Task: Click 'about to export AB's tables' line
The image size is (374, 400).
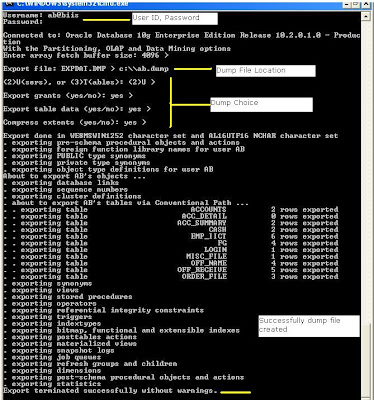Action: 126,203
